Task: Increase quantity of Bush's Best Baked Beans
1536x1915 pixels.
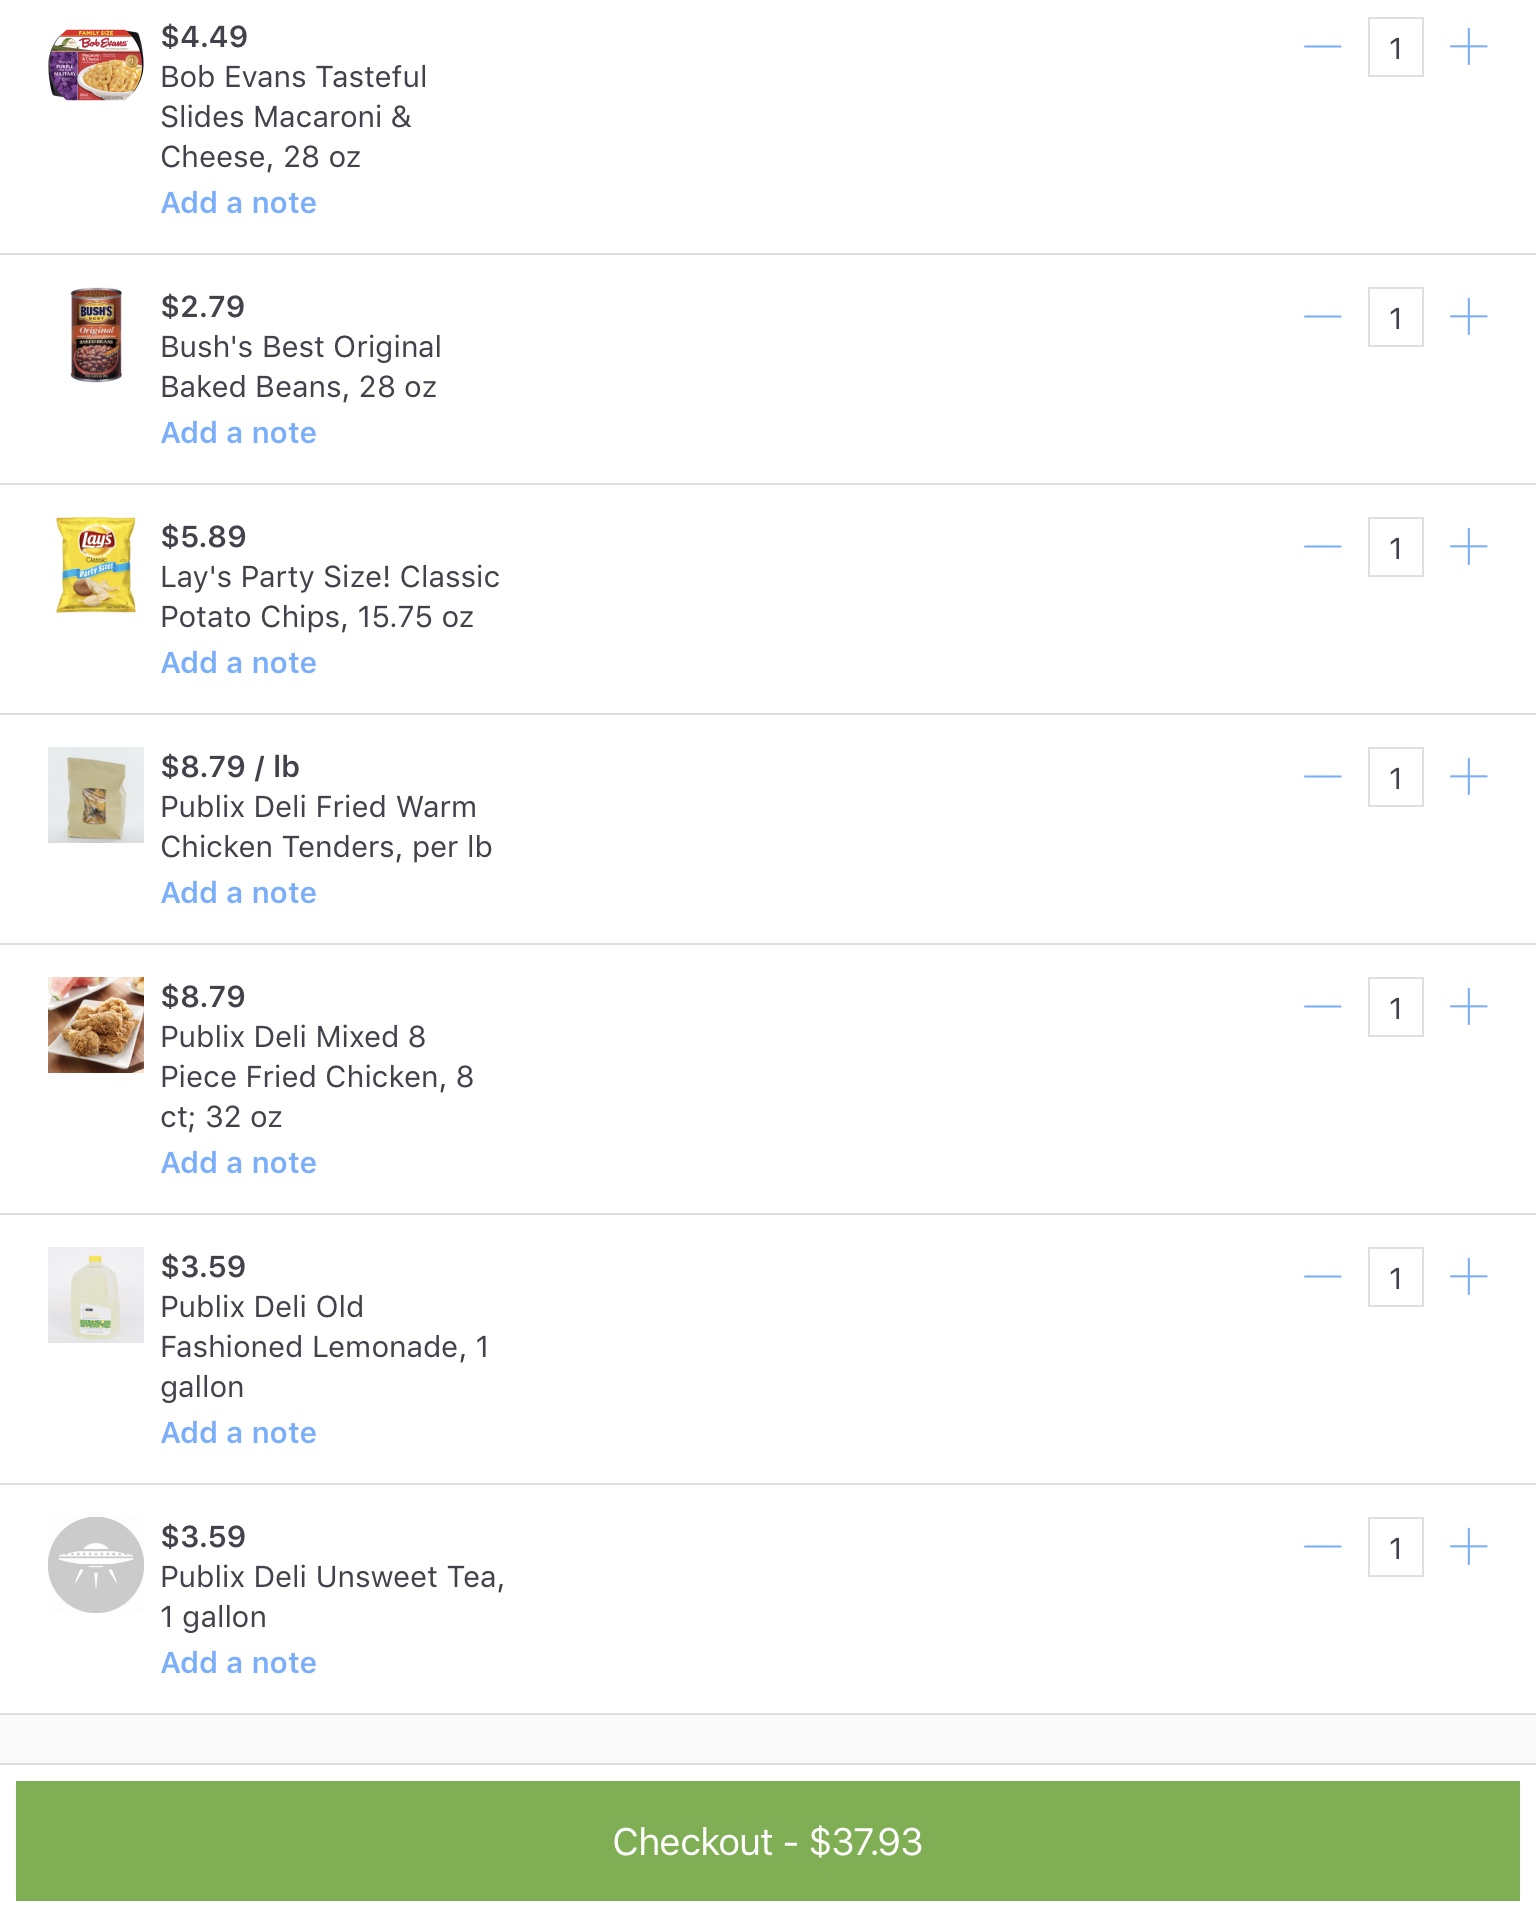Action: 1468,317
